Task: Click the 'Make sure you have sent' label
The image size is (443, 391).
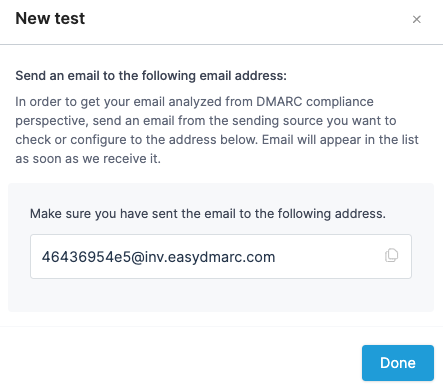Action: 208,214
